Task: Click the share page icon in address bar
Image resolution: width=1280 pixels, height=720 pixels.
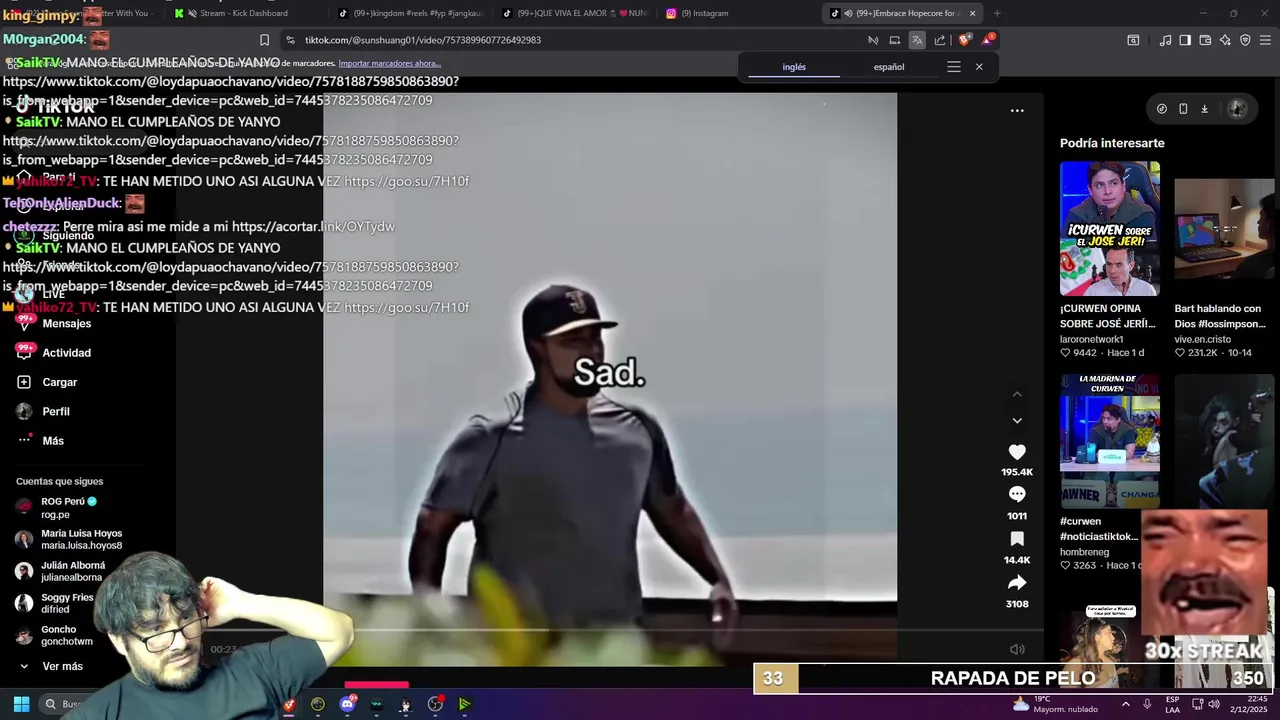Action: click(939, 40)
